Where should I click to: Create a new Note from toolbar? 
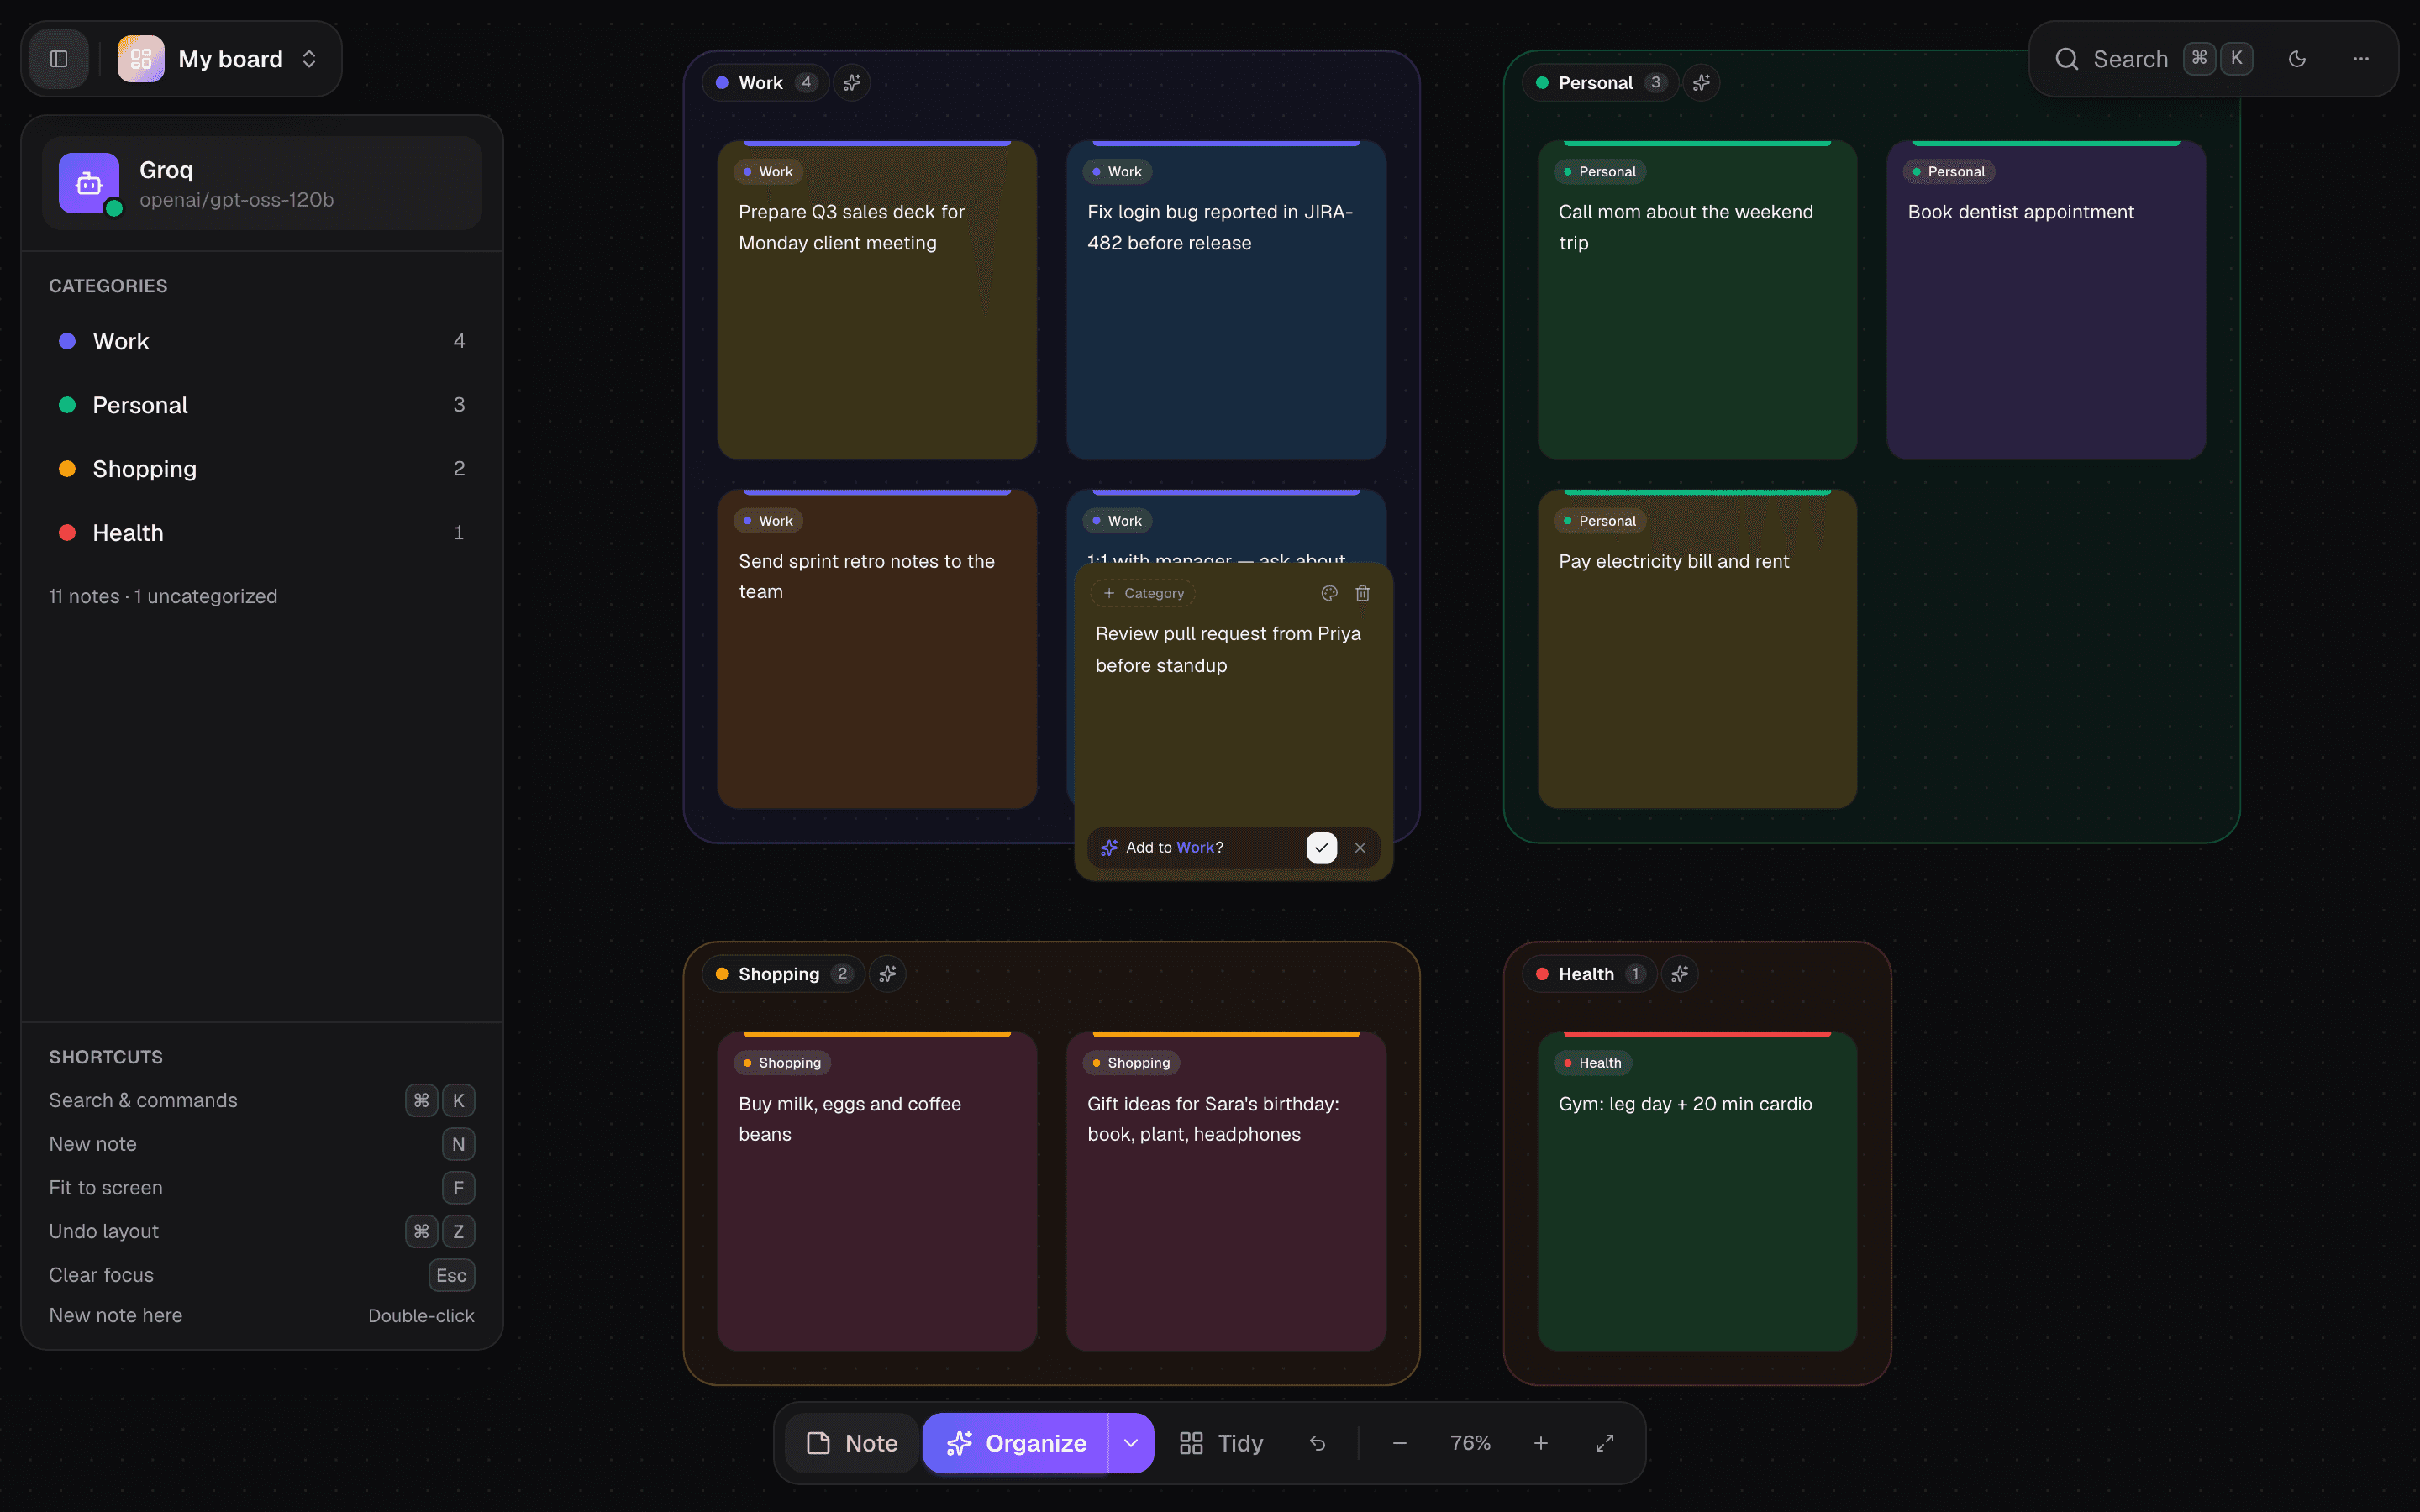852,1443
